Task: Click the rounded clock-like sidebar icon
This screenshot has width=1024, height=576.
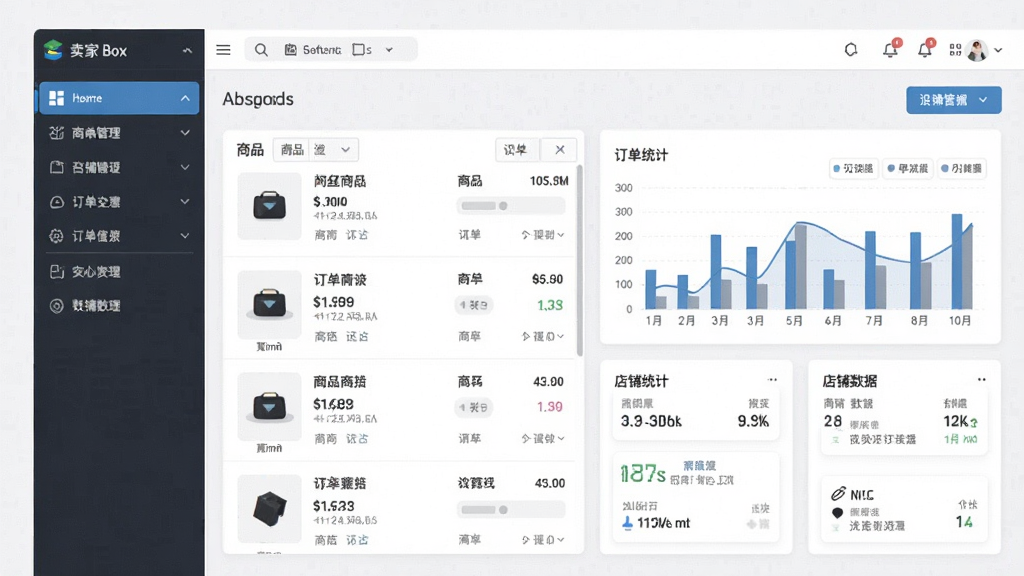Action: 57,202
